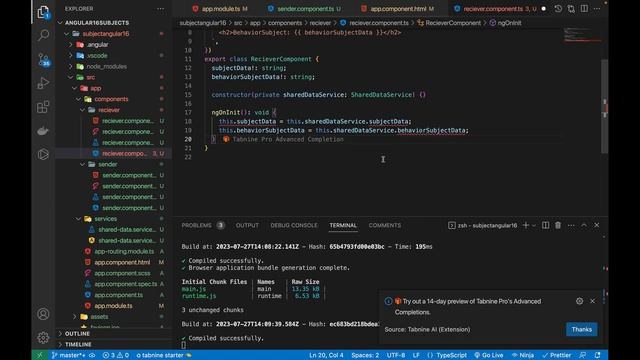Open Tabnine notification settings gear

[x=580, y=301]
